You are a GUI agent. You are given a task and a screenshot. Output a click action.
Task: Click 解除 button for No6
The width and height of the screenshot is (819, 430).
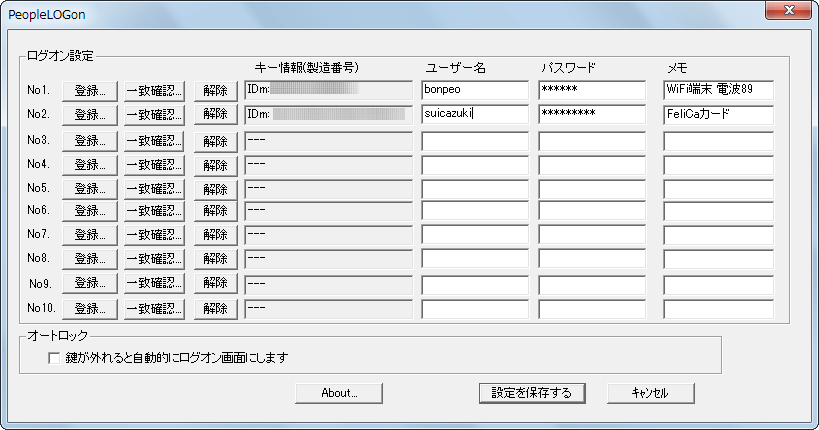[x=216, y=211]
